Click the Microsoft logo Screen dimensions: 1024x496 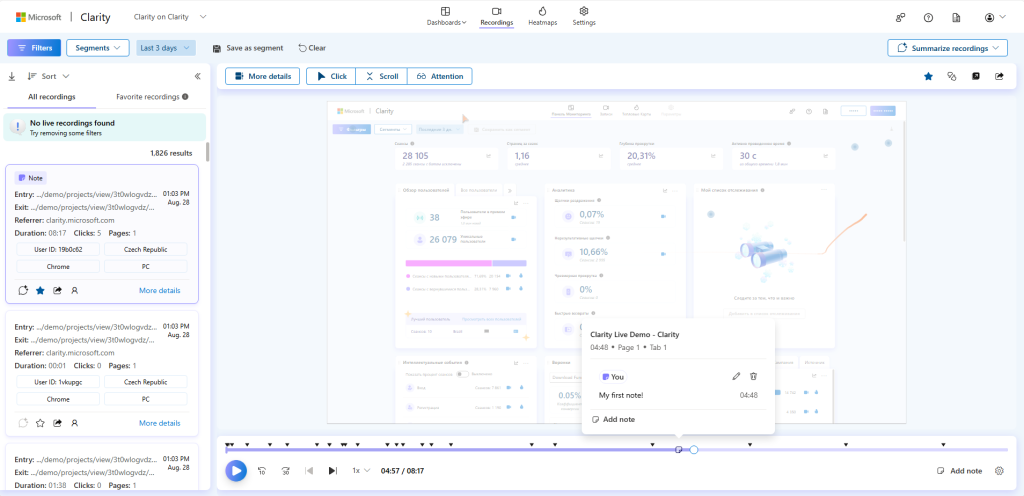39,18
